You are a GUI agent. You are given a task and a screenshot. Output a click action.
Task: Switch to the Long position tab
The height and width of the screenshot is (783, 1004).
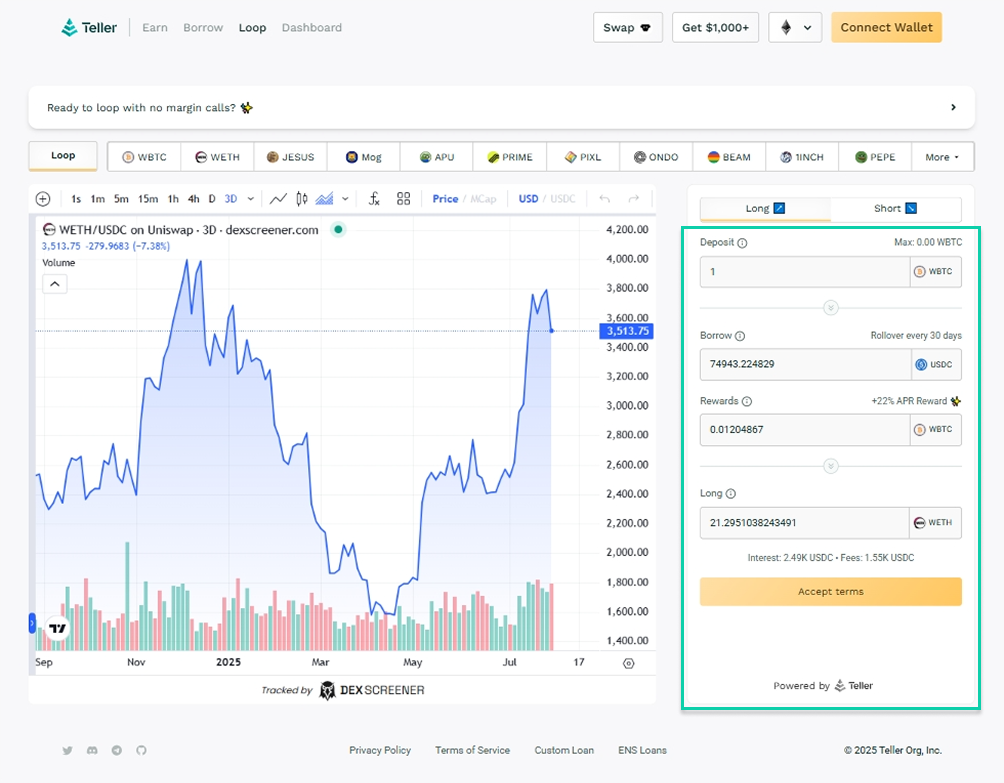click(x=765, y=209)
